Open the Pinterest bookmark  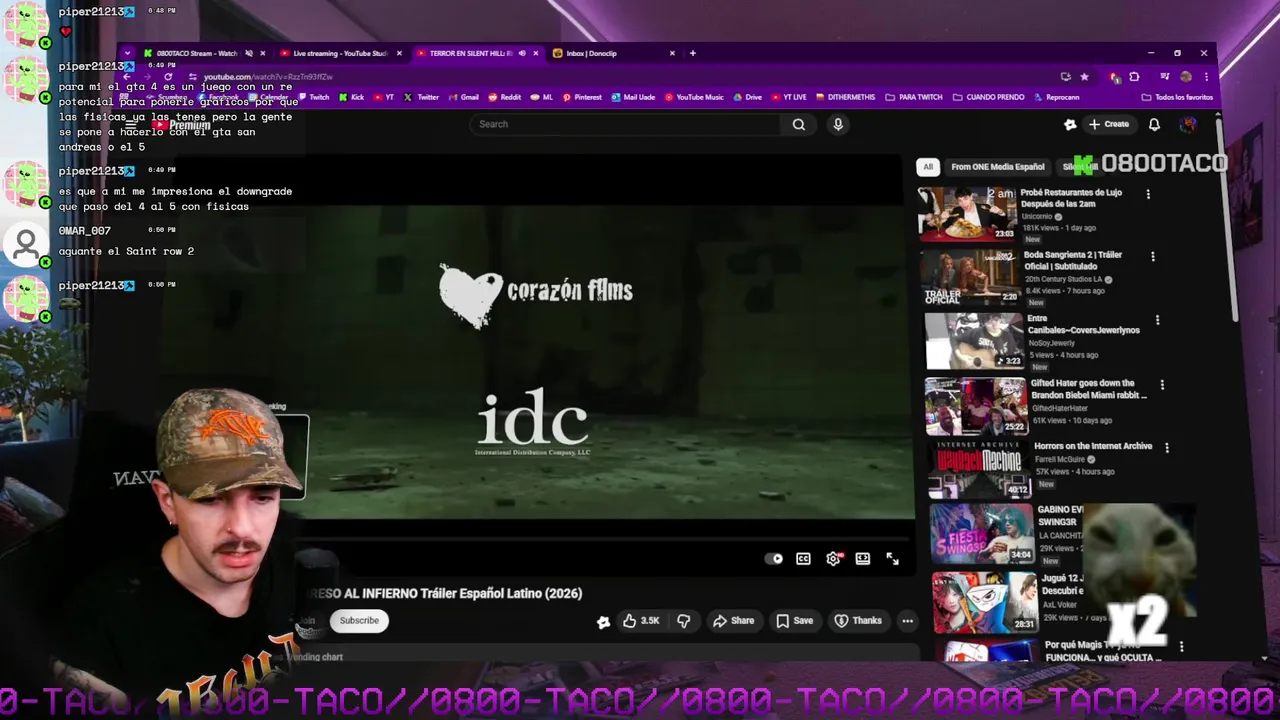[582, 97]
